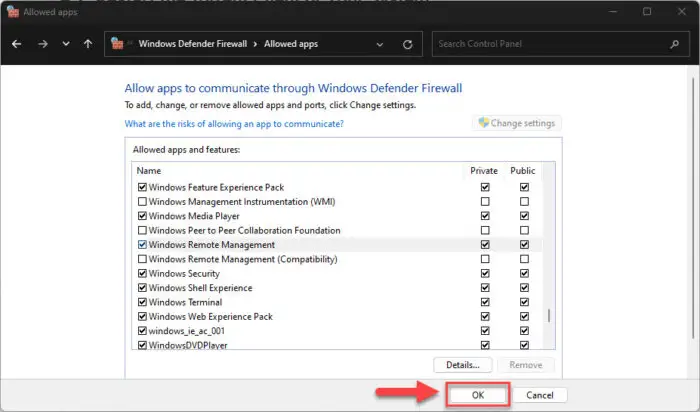Open recent locations chevron next to forward arrow
This screenshot has height=412, width=700.
click(66, 44)
